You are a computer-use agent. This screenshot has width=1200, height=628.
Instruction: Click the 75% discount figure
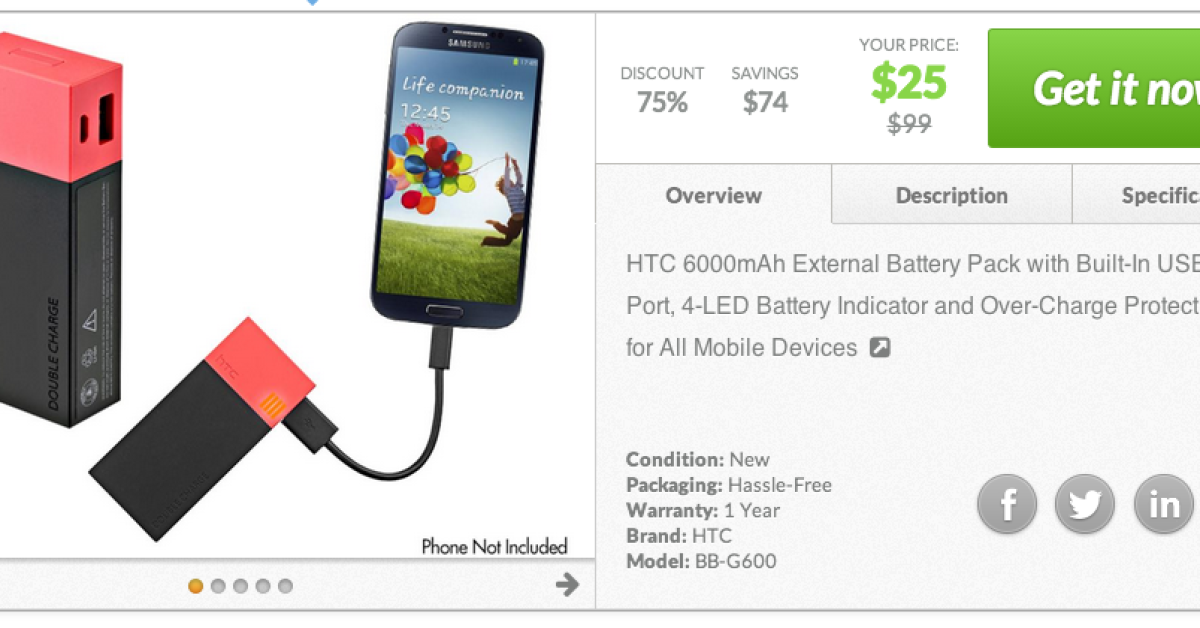click(662, 102)
